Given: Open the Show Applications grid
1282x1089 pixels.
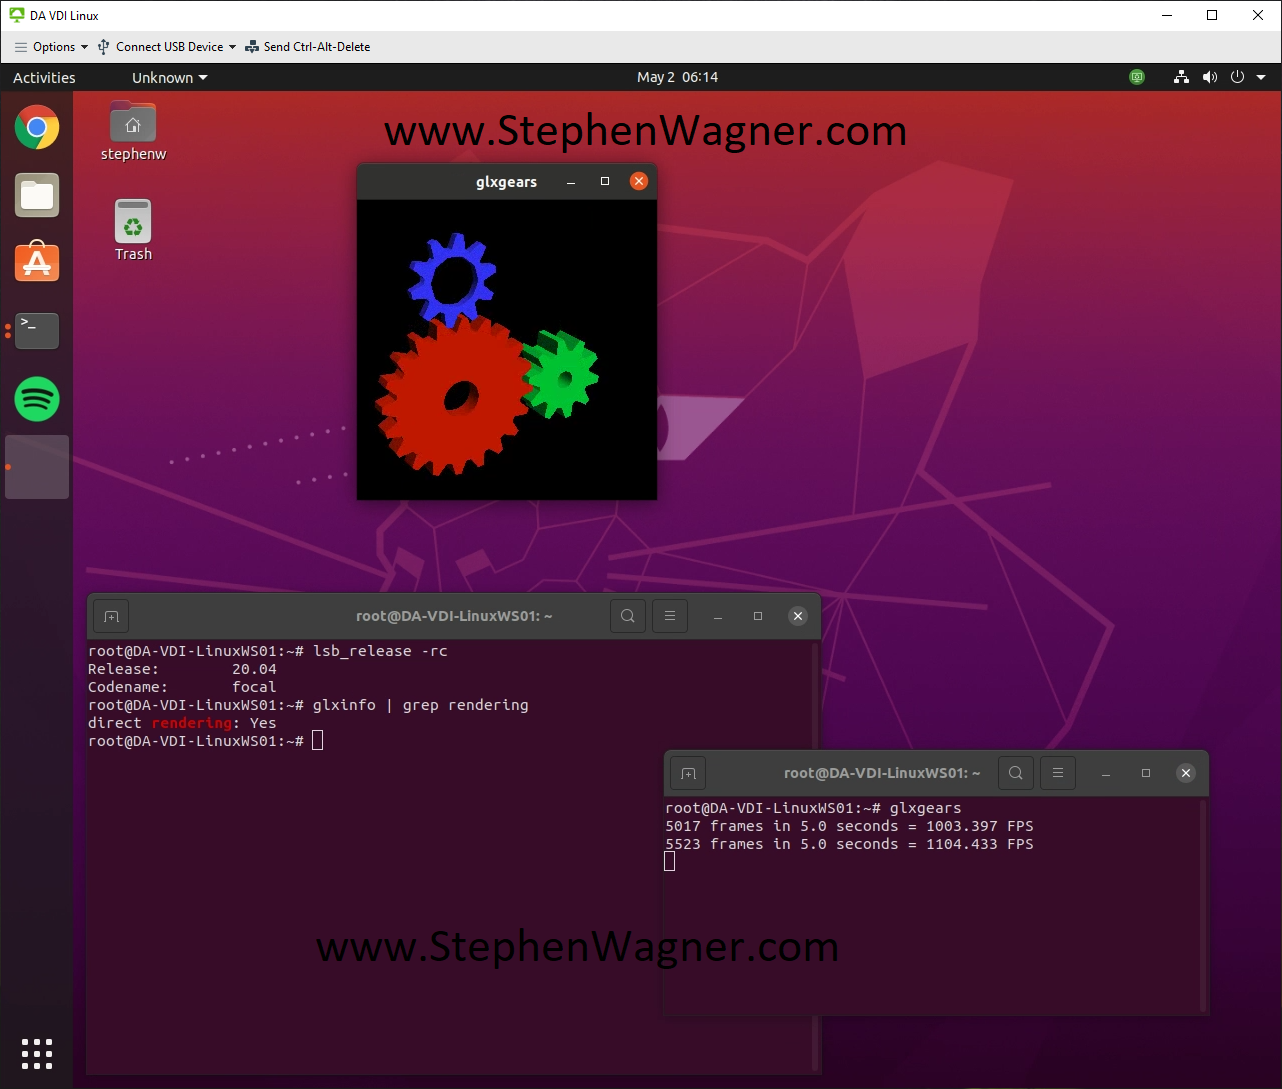Looking at the screenshot, I should coord(36,1053).
